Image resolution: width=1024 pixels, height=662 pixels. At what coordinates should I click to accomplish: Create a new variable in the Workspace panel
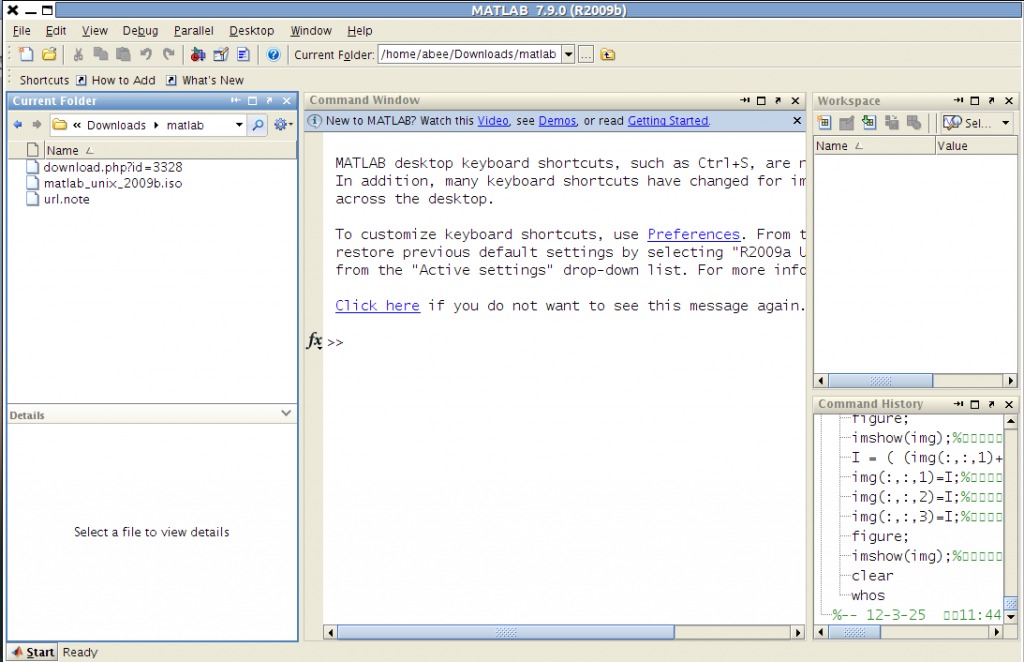[825, 122]
